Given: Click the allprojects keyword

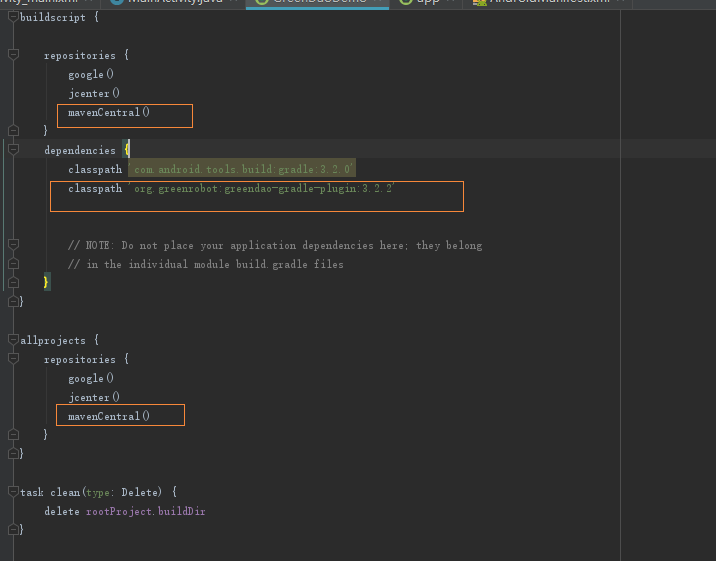Looking at the screenshot, I should coord(53,341).
